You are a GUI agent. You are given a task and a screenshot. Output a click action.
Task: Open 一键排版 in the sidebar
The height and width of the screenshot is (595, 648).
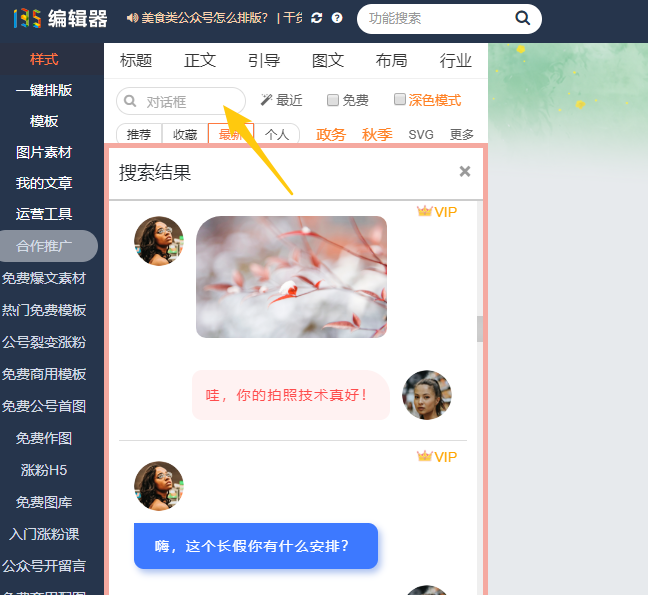(x=44, y=90)
